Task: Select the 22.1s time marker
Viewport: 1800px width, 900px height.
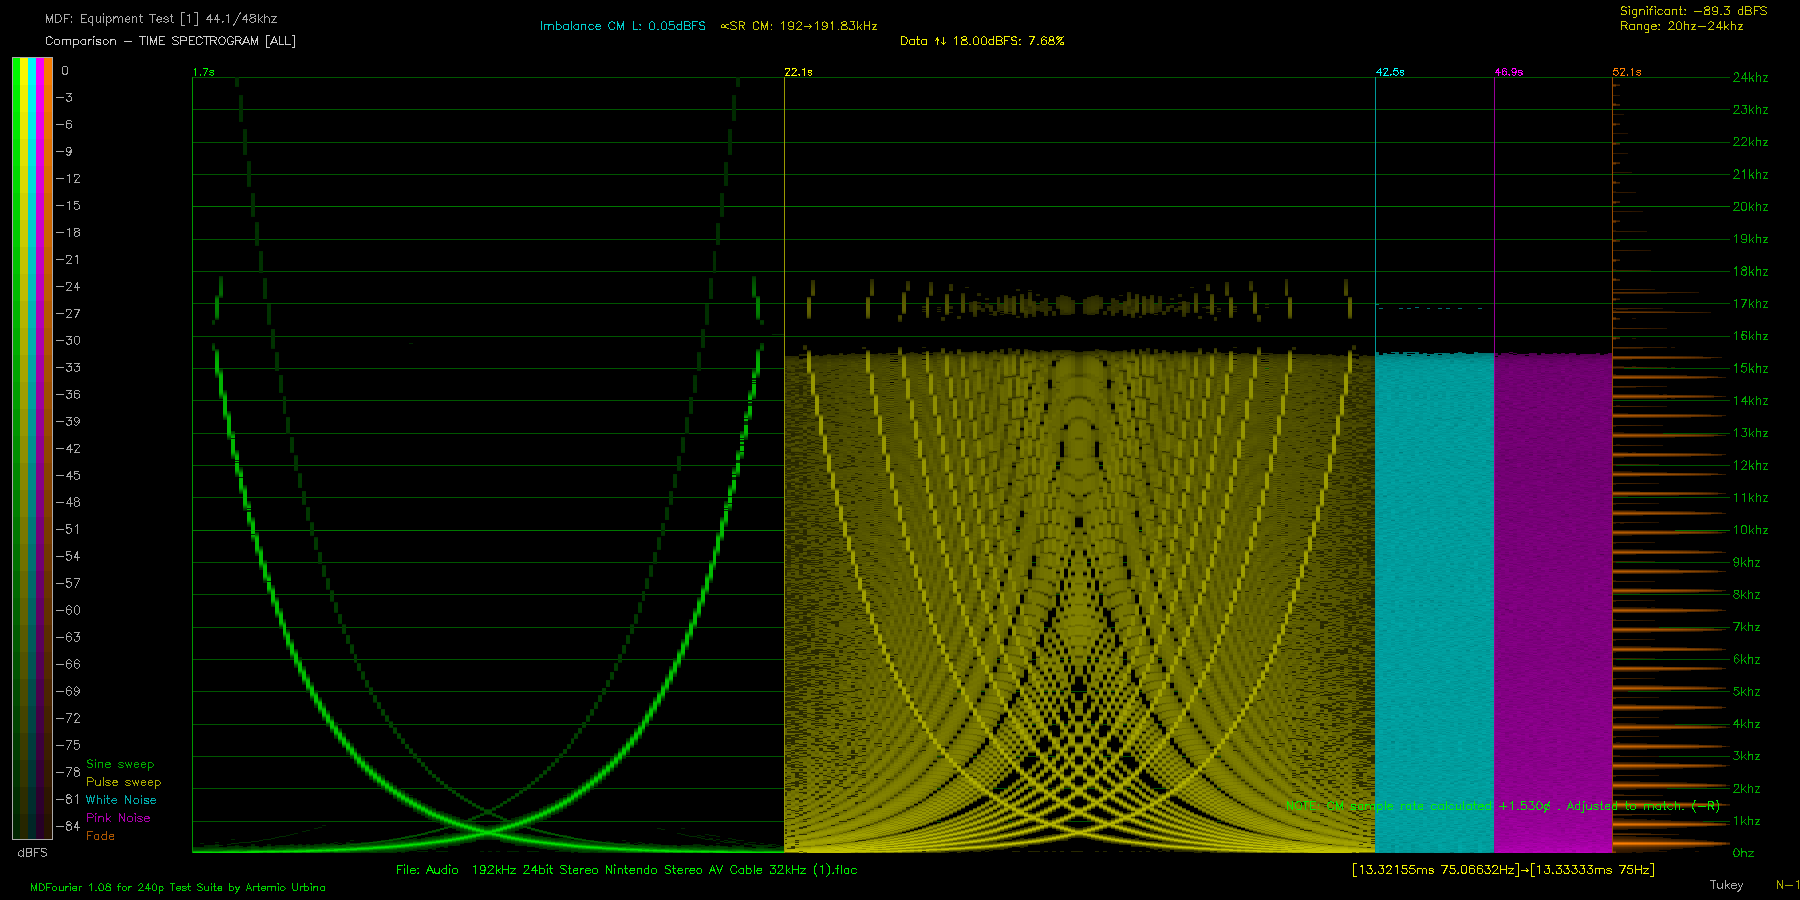Action: 798,72
